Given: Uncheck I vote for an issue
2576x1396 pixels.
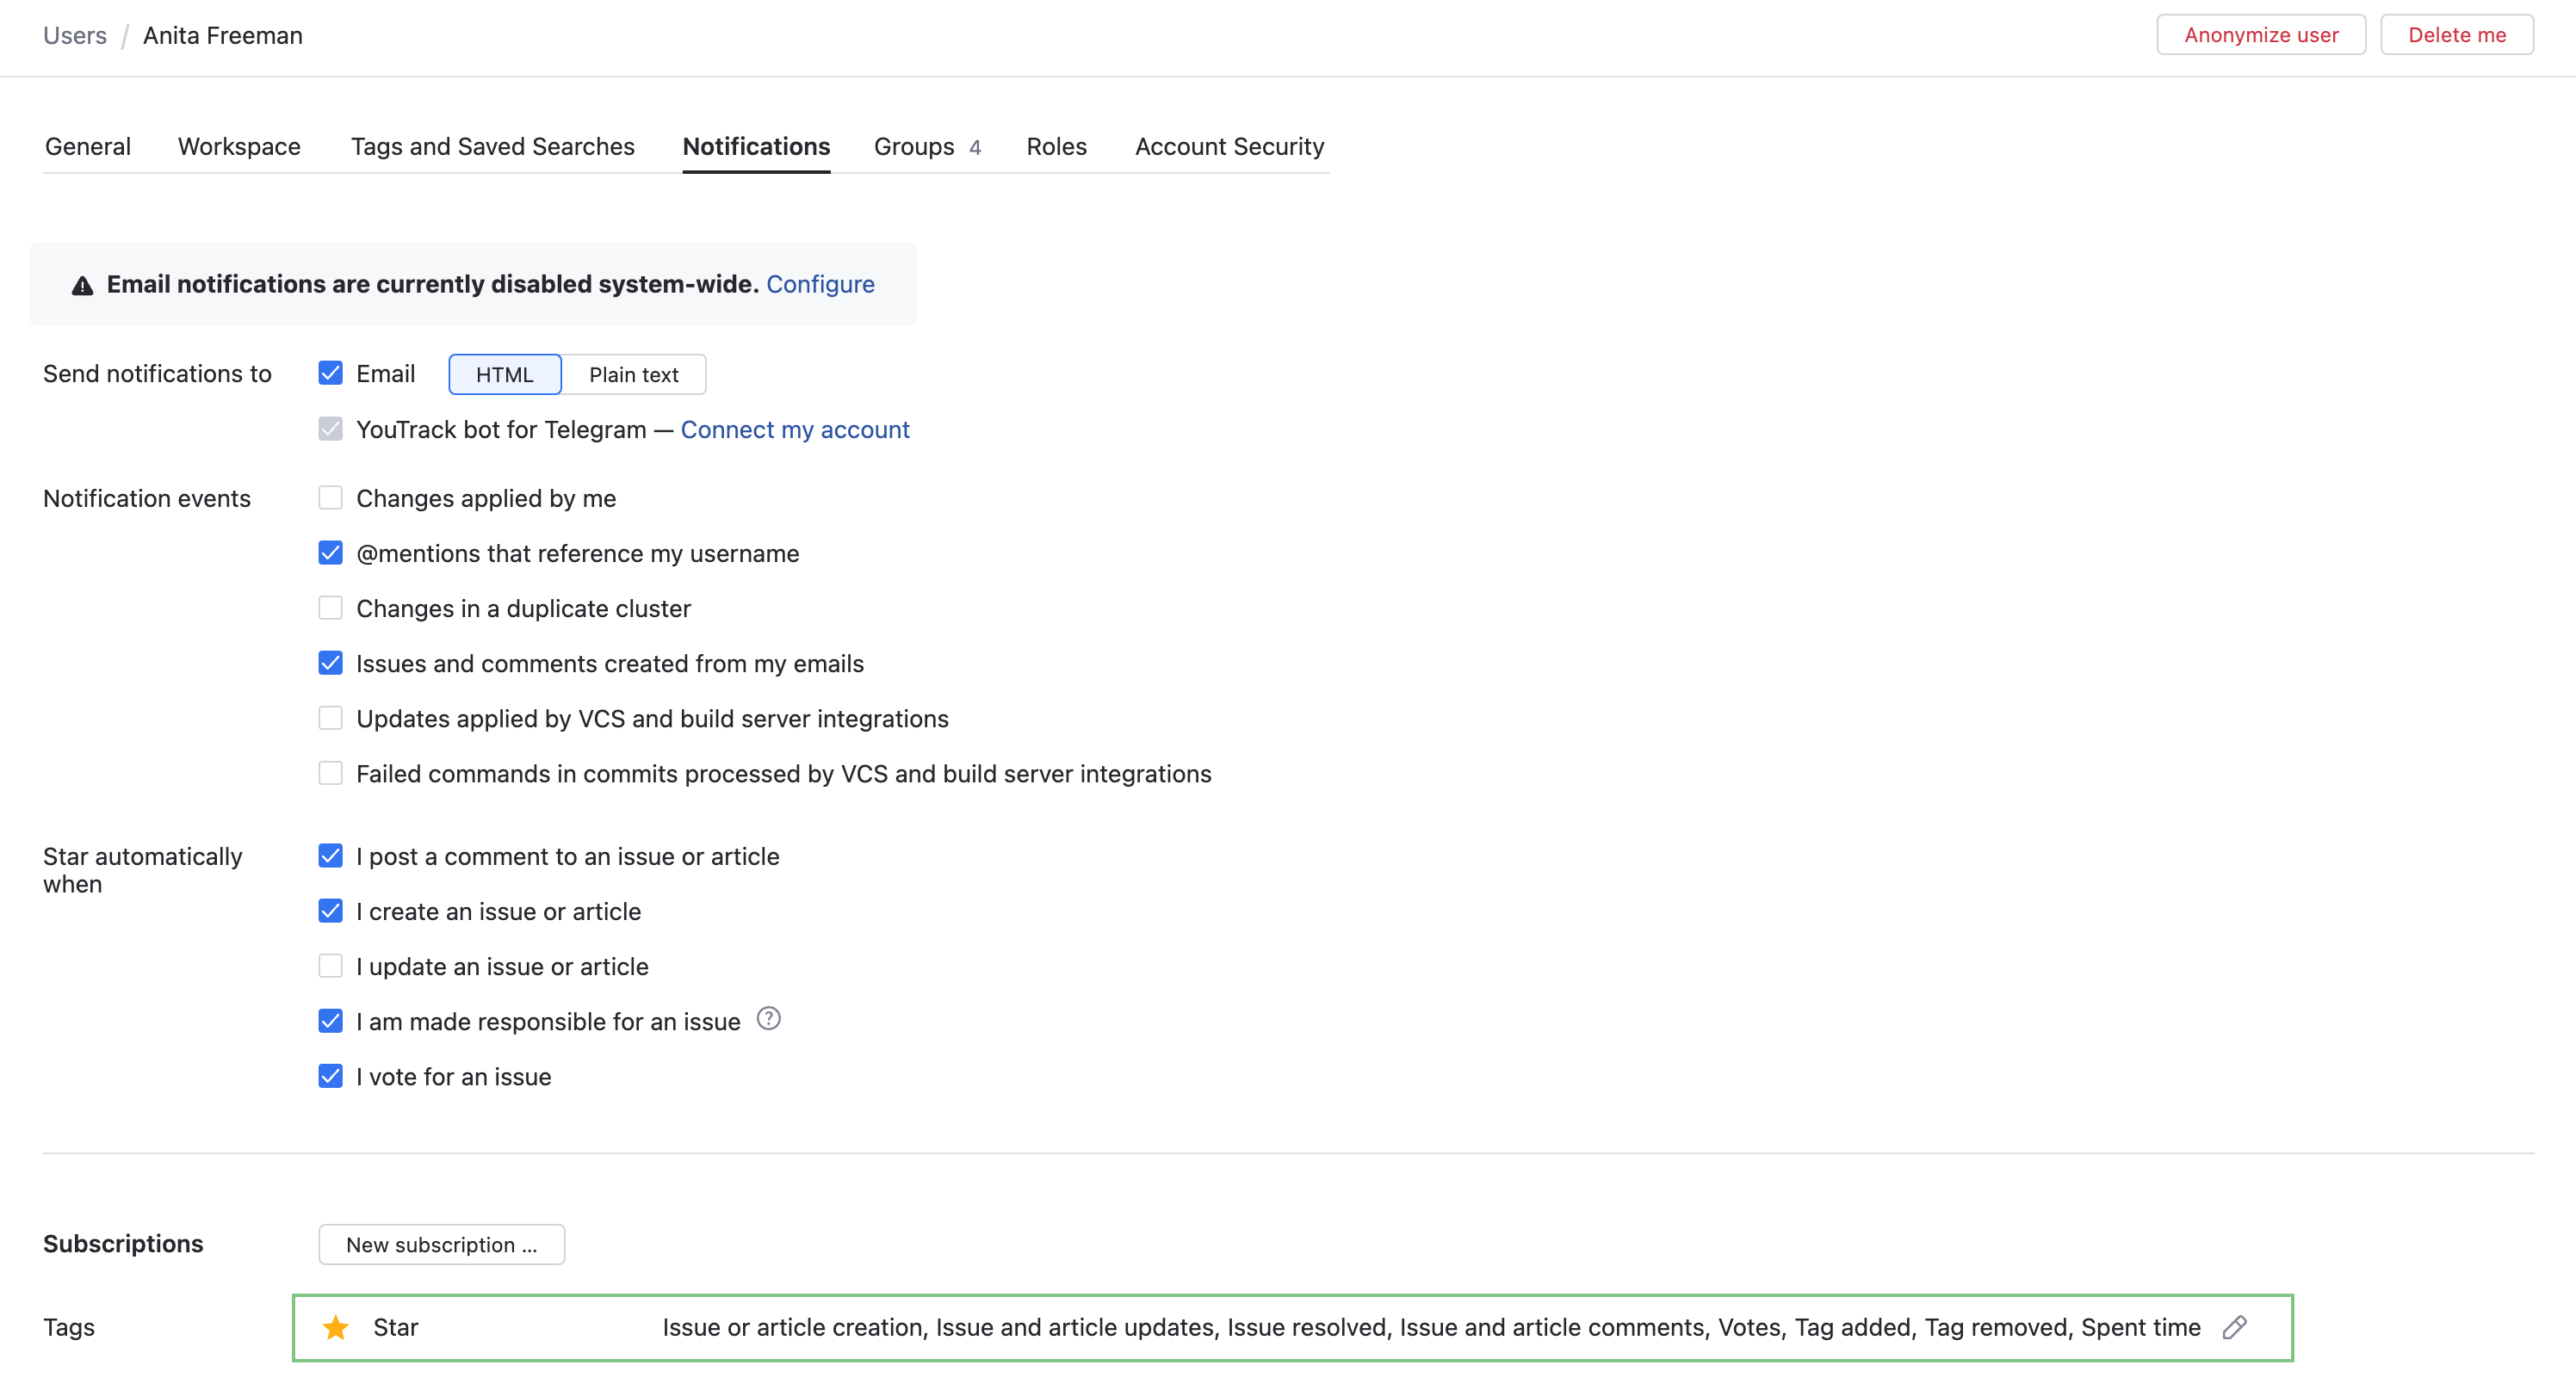Looking at the screenshot, I should point(330,1076).
